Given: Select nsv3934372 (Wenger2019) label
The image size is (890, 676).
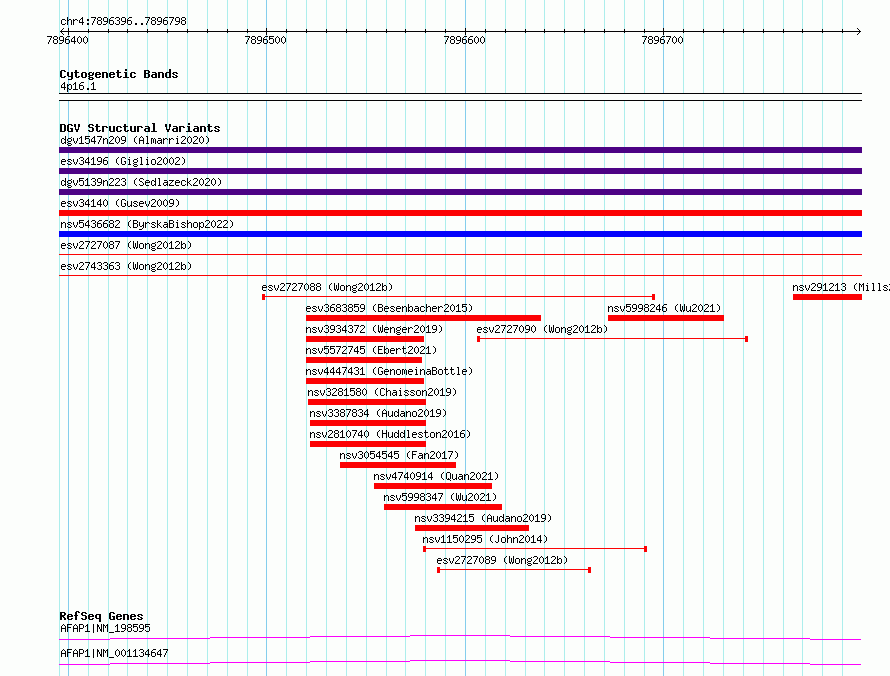Looking at the screenshot, I should (374, 329).
